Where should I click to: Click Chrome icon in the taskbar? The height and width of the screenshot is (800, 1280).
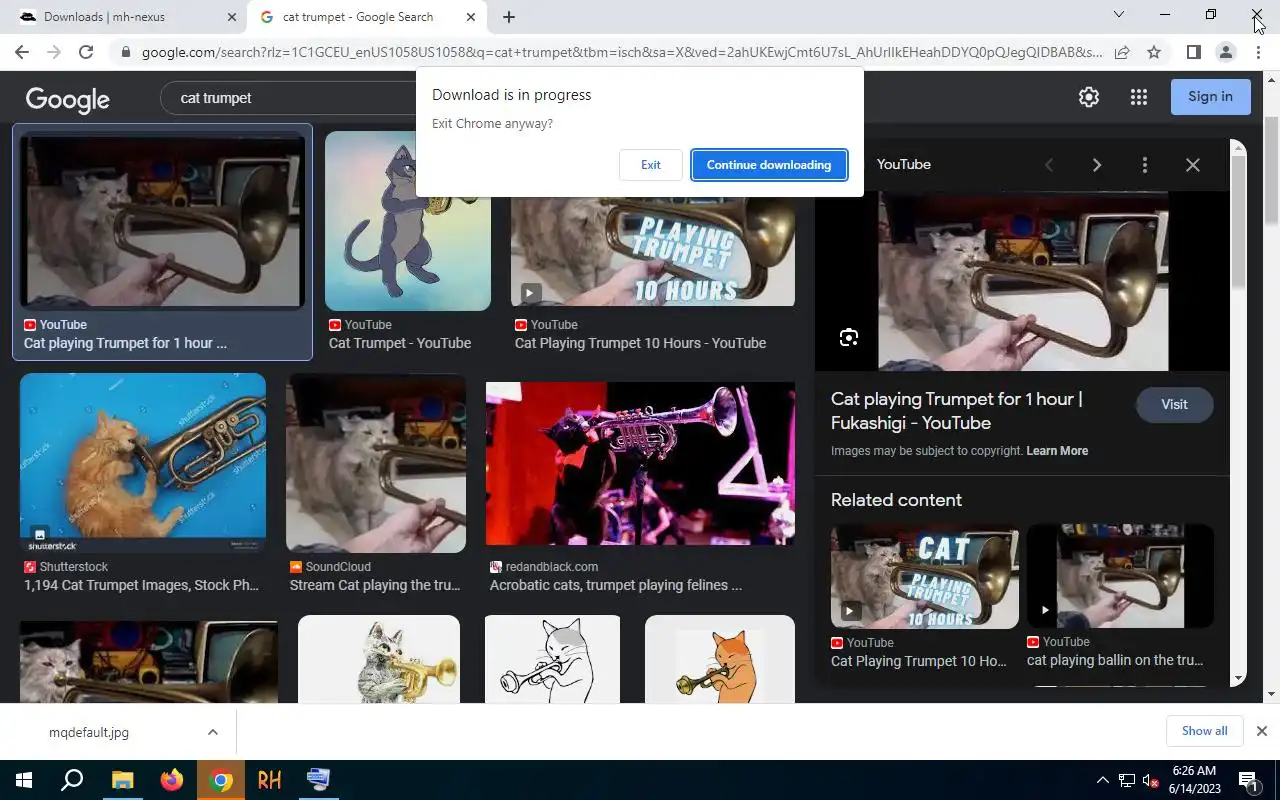tap(221, 780)
